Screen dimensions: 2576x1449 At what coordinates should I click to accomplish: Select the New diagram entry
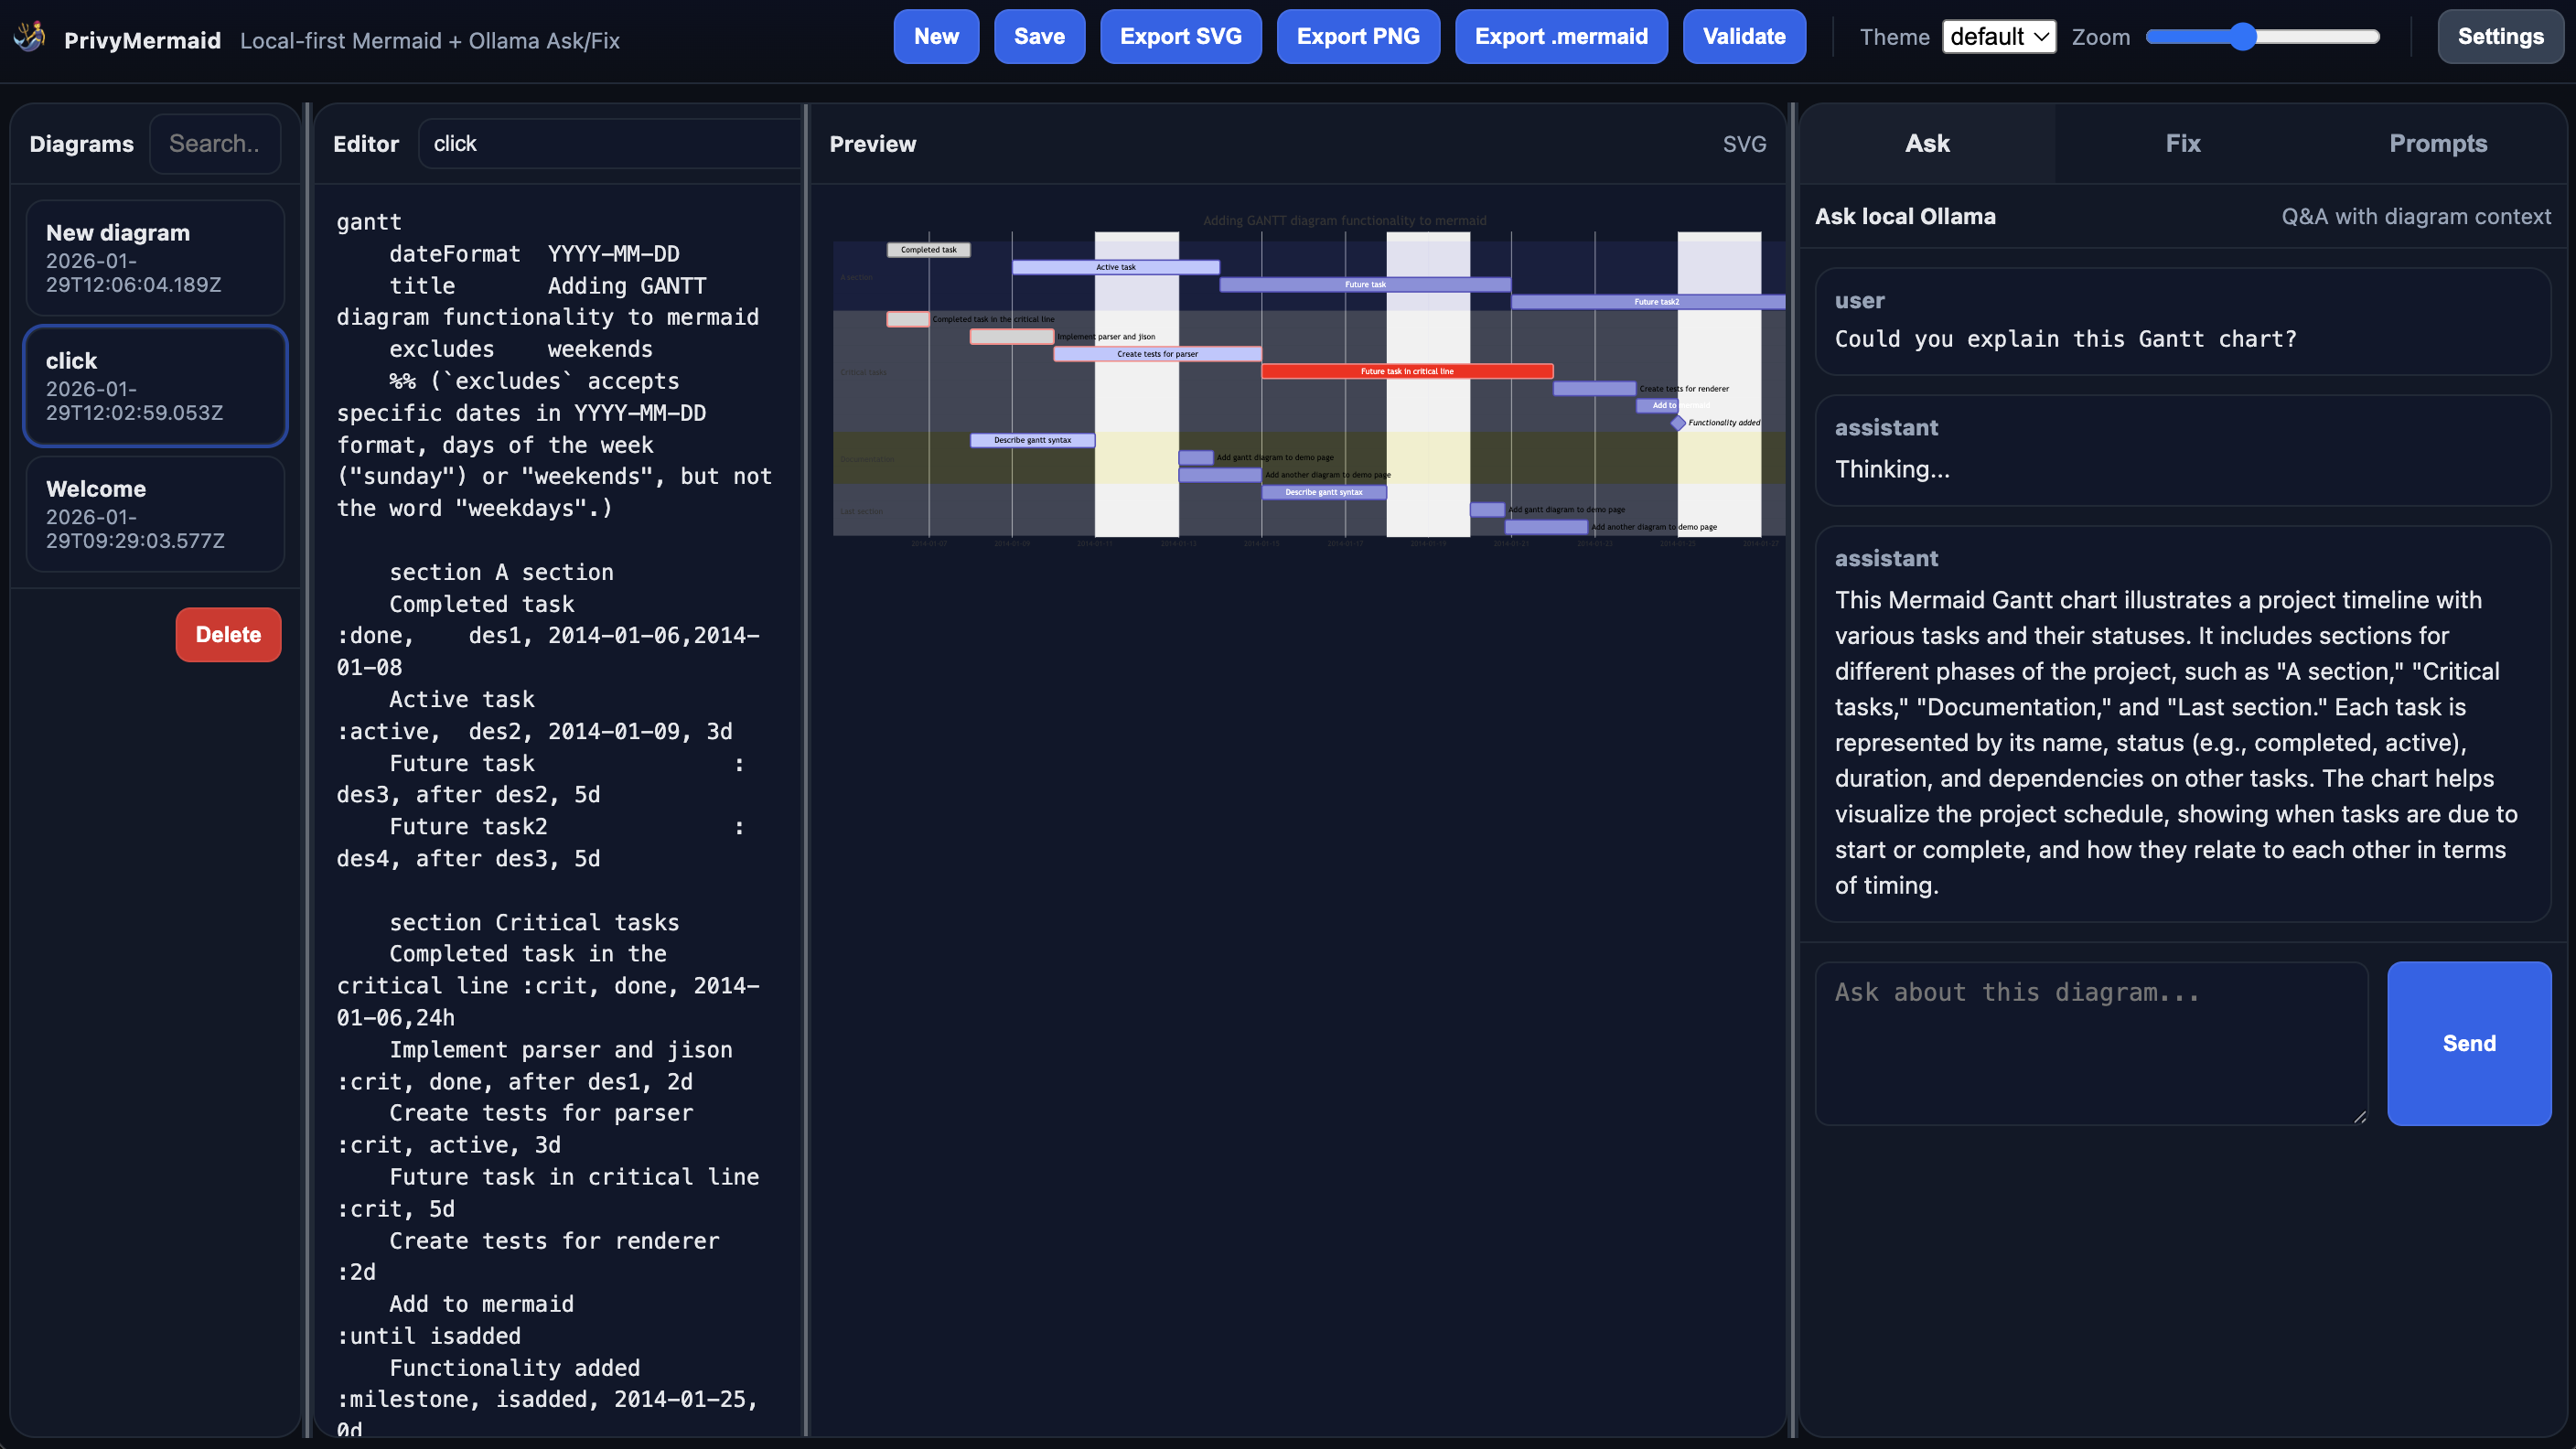tap(155, 257)
